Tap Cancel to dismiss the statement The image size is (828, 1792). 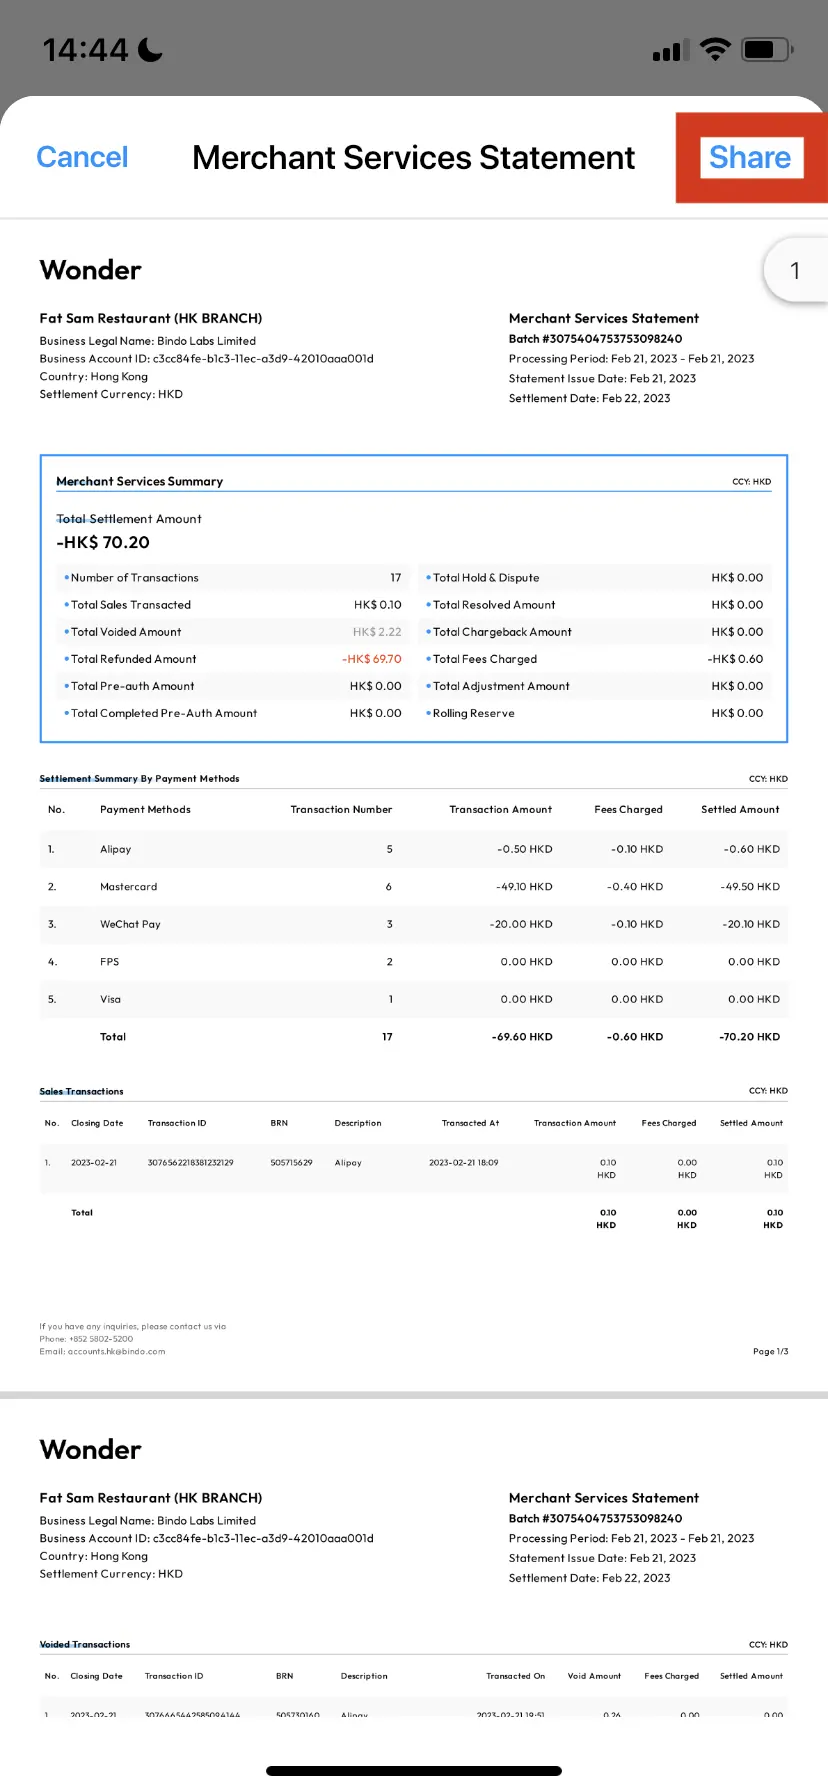point(82,157)
